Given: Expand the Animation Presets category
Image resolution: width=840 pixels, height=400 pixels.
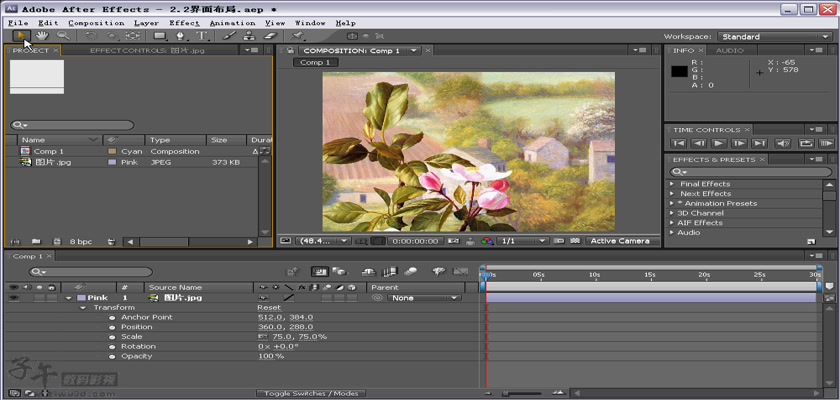Looking at the screenshot, I should click(672, 203).
